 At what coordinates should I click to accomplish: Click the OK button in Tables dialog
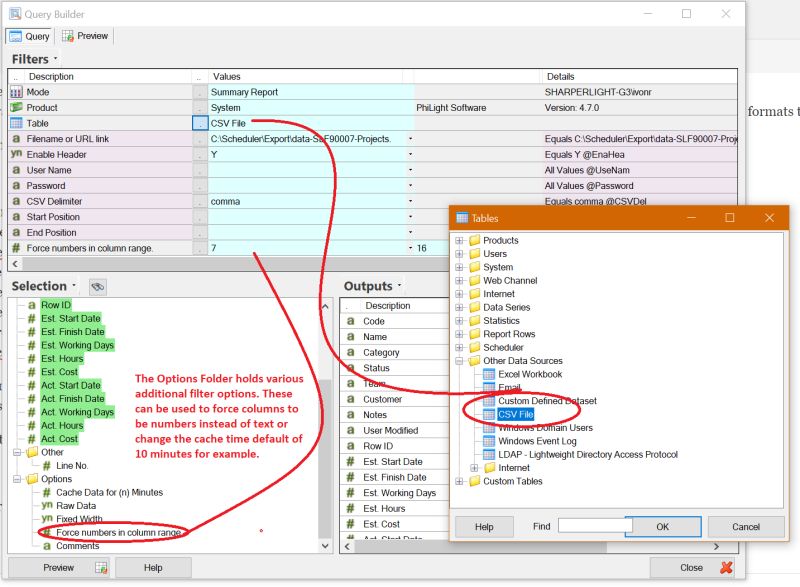663,526
